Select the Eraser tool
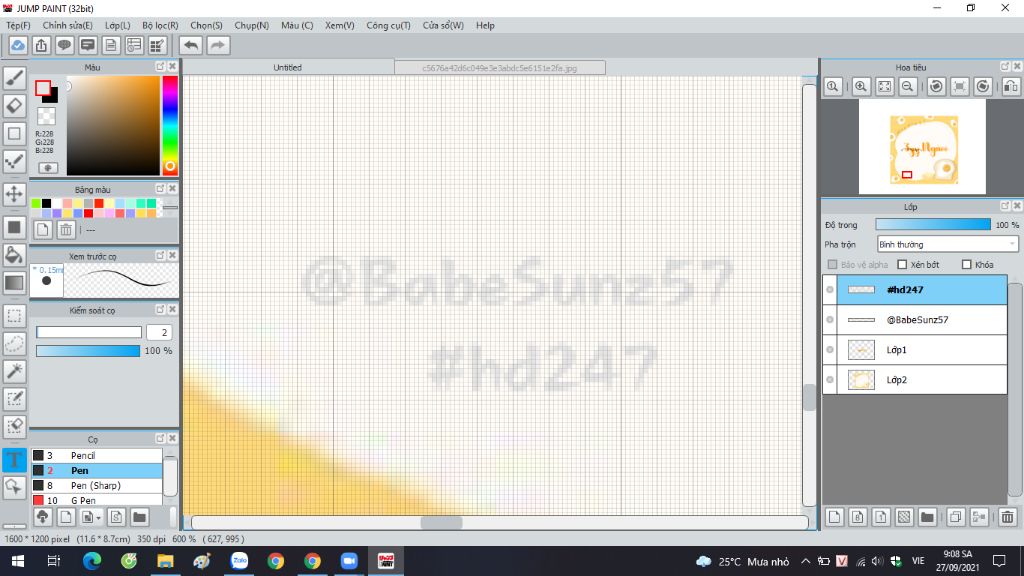Screen dimensions: 1024x576 [14, 105]
